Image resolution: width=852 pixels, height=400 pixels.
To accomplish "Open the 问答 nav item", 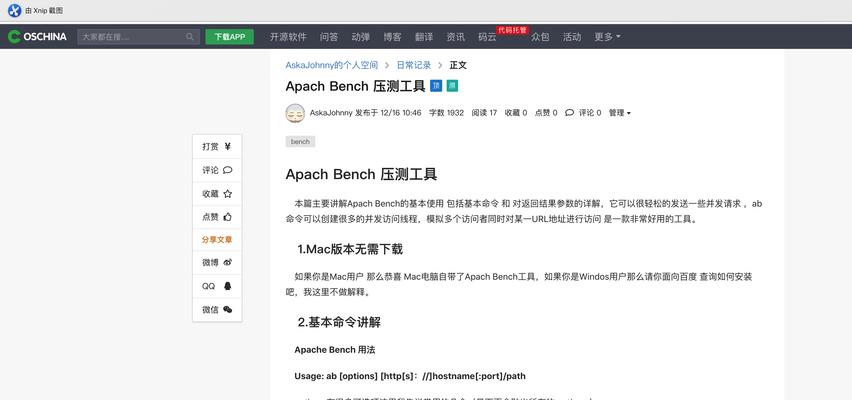I will point(329,37).
